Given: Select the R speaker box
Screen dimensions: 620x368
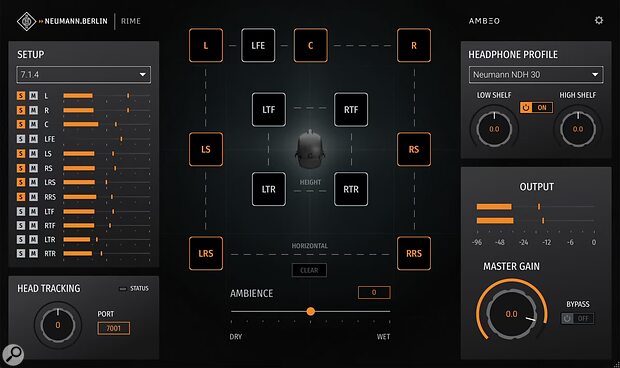Looking at the screenshot, I should (x=414, y=45).
